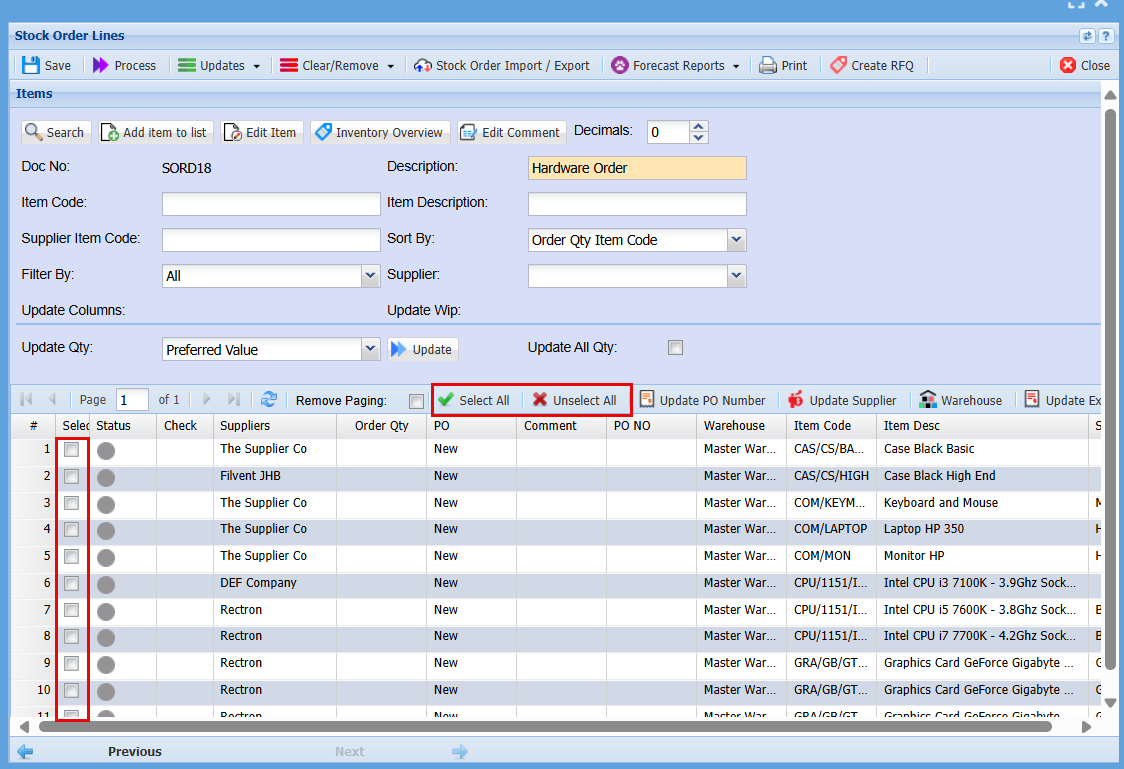Viewport: 1124px width, 769px height.
Task: Click the Item Code input field
Action: pyautogui.click(x=271, y=204)
